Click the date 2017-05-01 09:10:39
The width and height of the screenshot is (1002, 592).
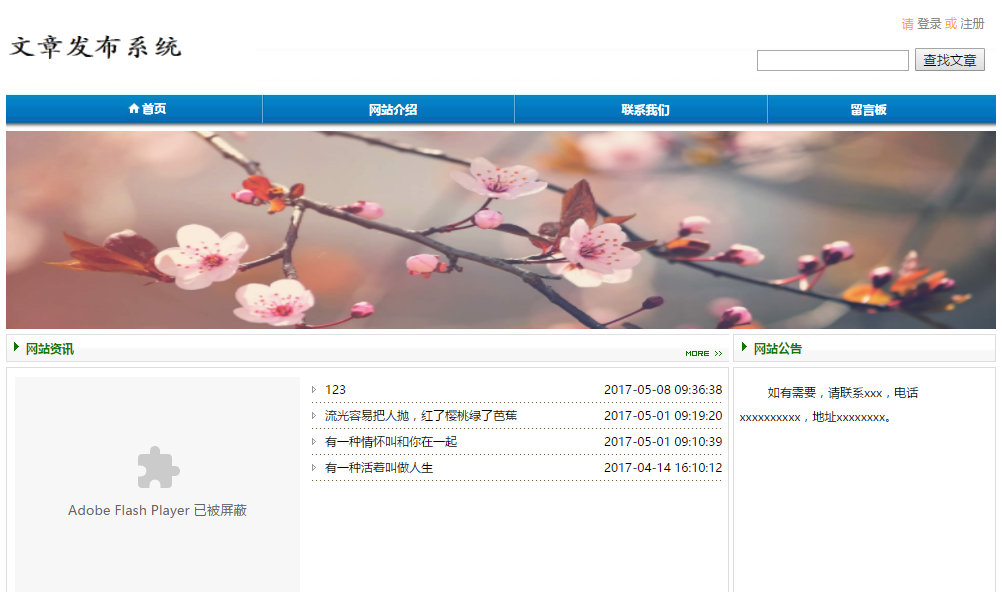[x=663, y=441]
